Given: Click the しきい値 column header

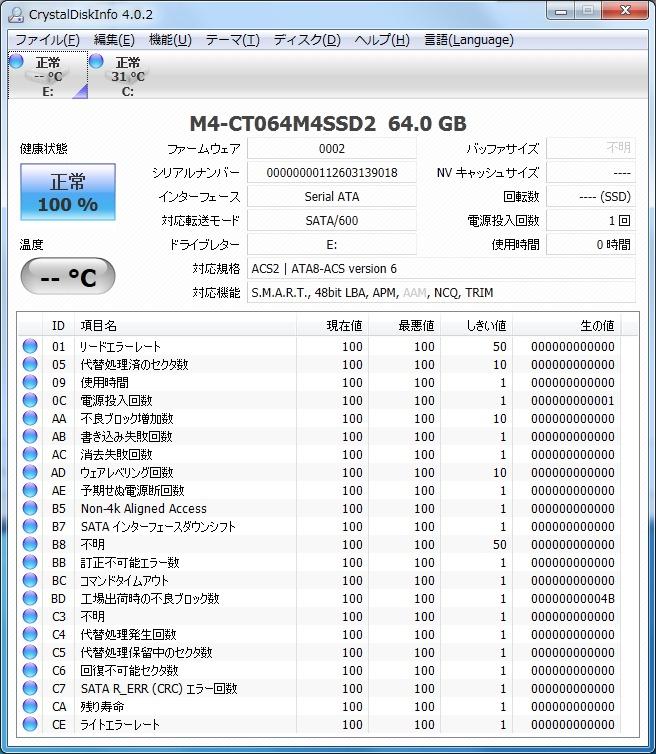Looking at the screenshot, I should [x=477, y=326].
